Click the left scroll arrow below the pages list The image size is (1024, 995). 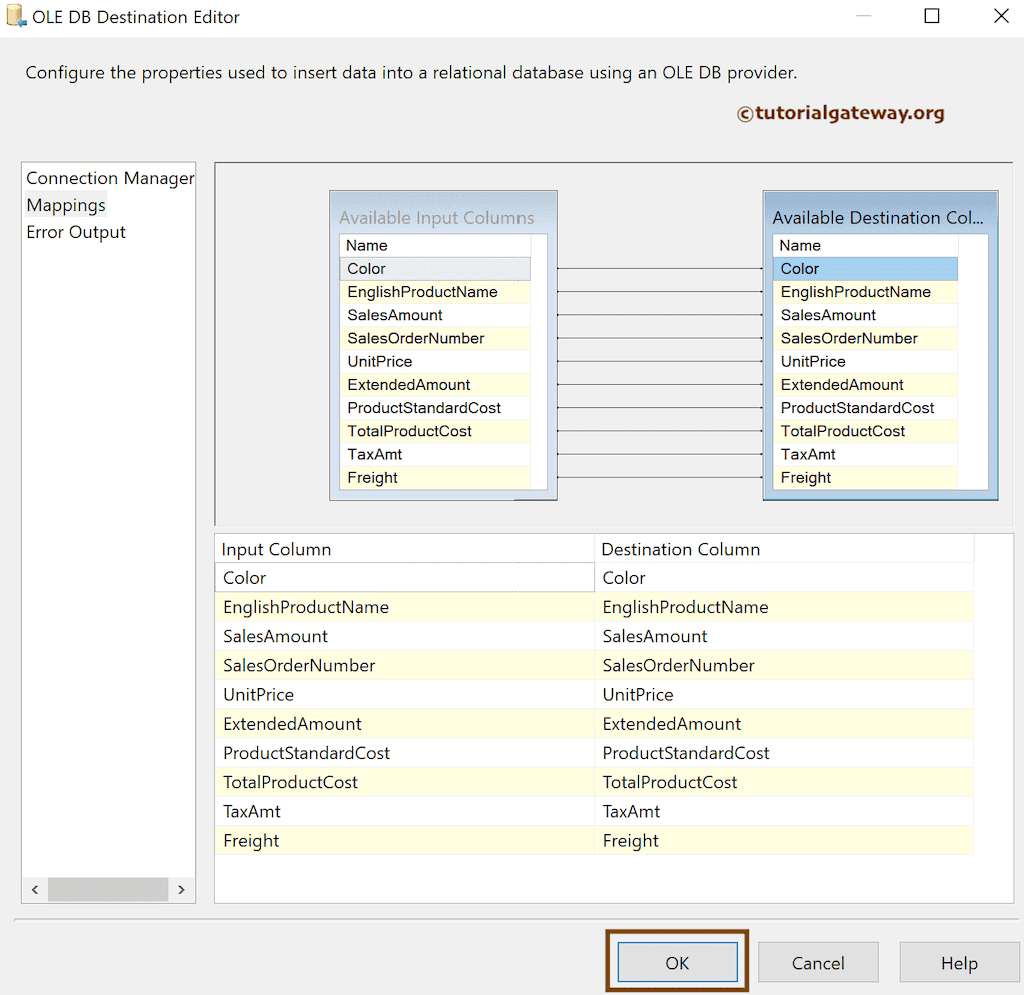click(35, 889)
